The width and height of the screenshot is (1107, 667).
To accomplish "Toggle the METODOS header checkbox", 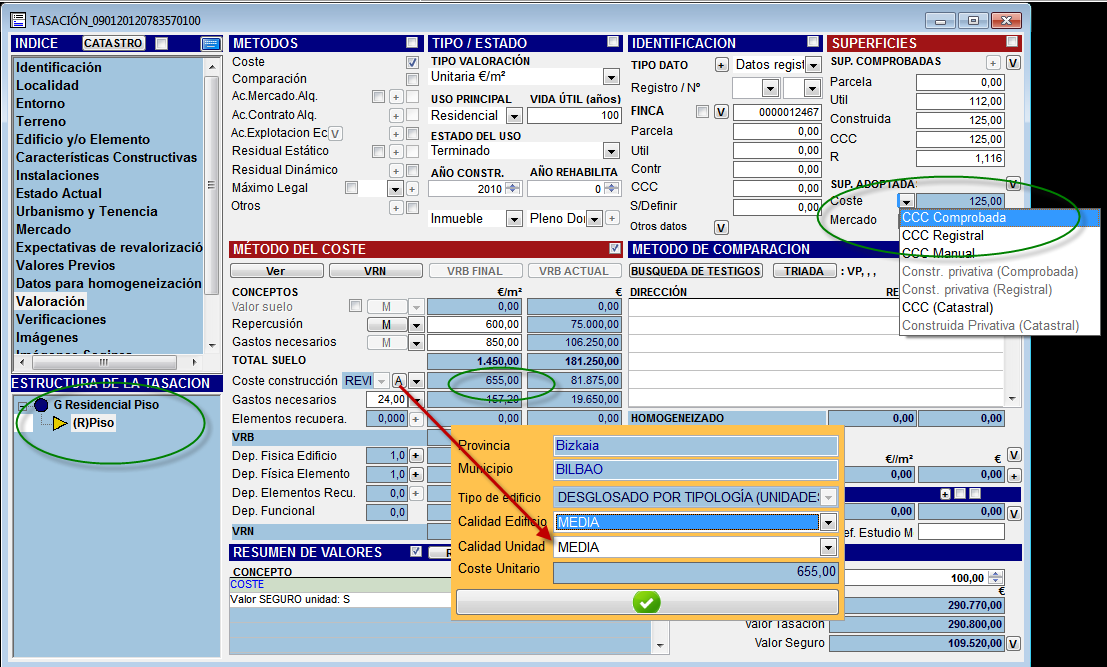I will (x=412, y=42).
